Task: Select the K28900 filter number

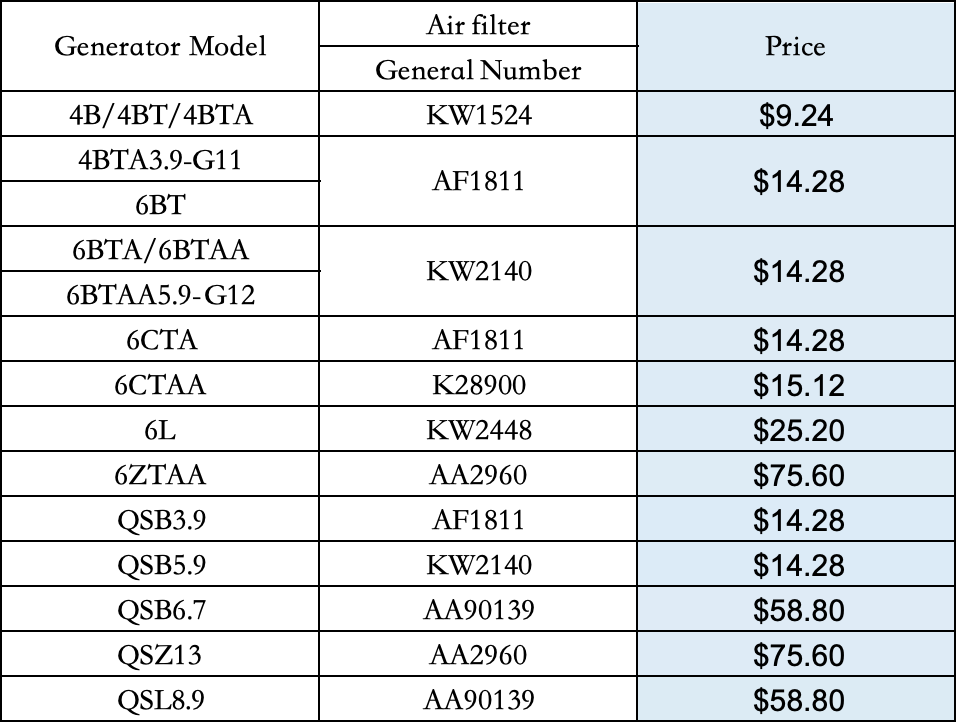Action: [478, 385]
